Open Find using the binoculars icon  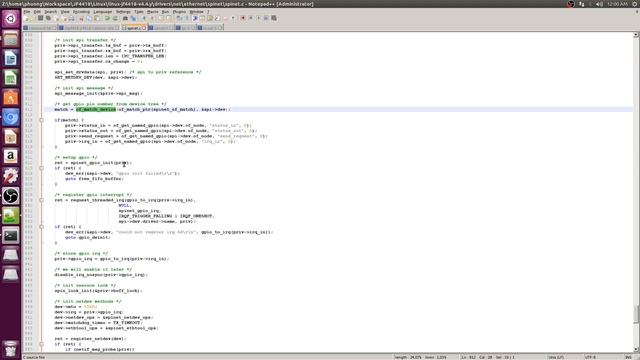pos(125,18)
